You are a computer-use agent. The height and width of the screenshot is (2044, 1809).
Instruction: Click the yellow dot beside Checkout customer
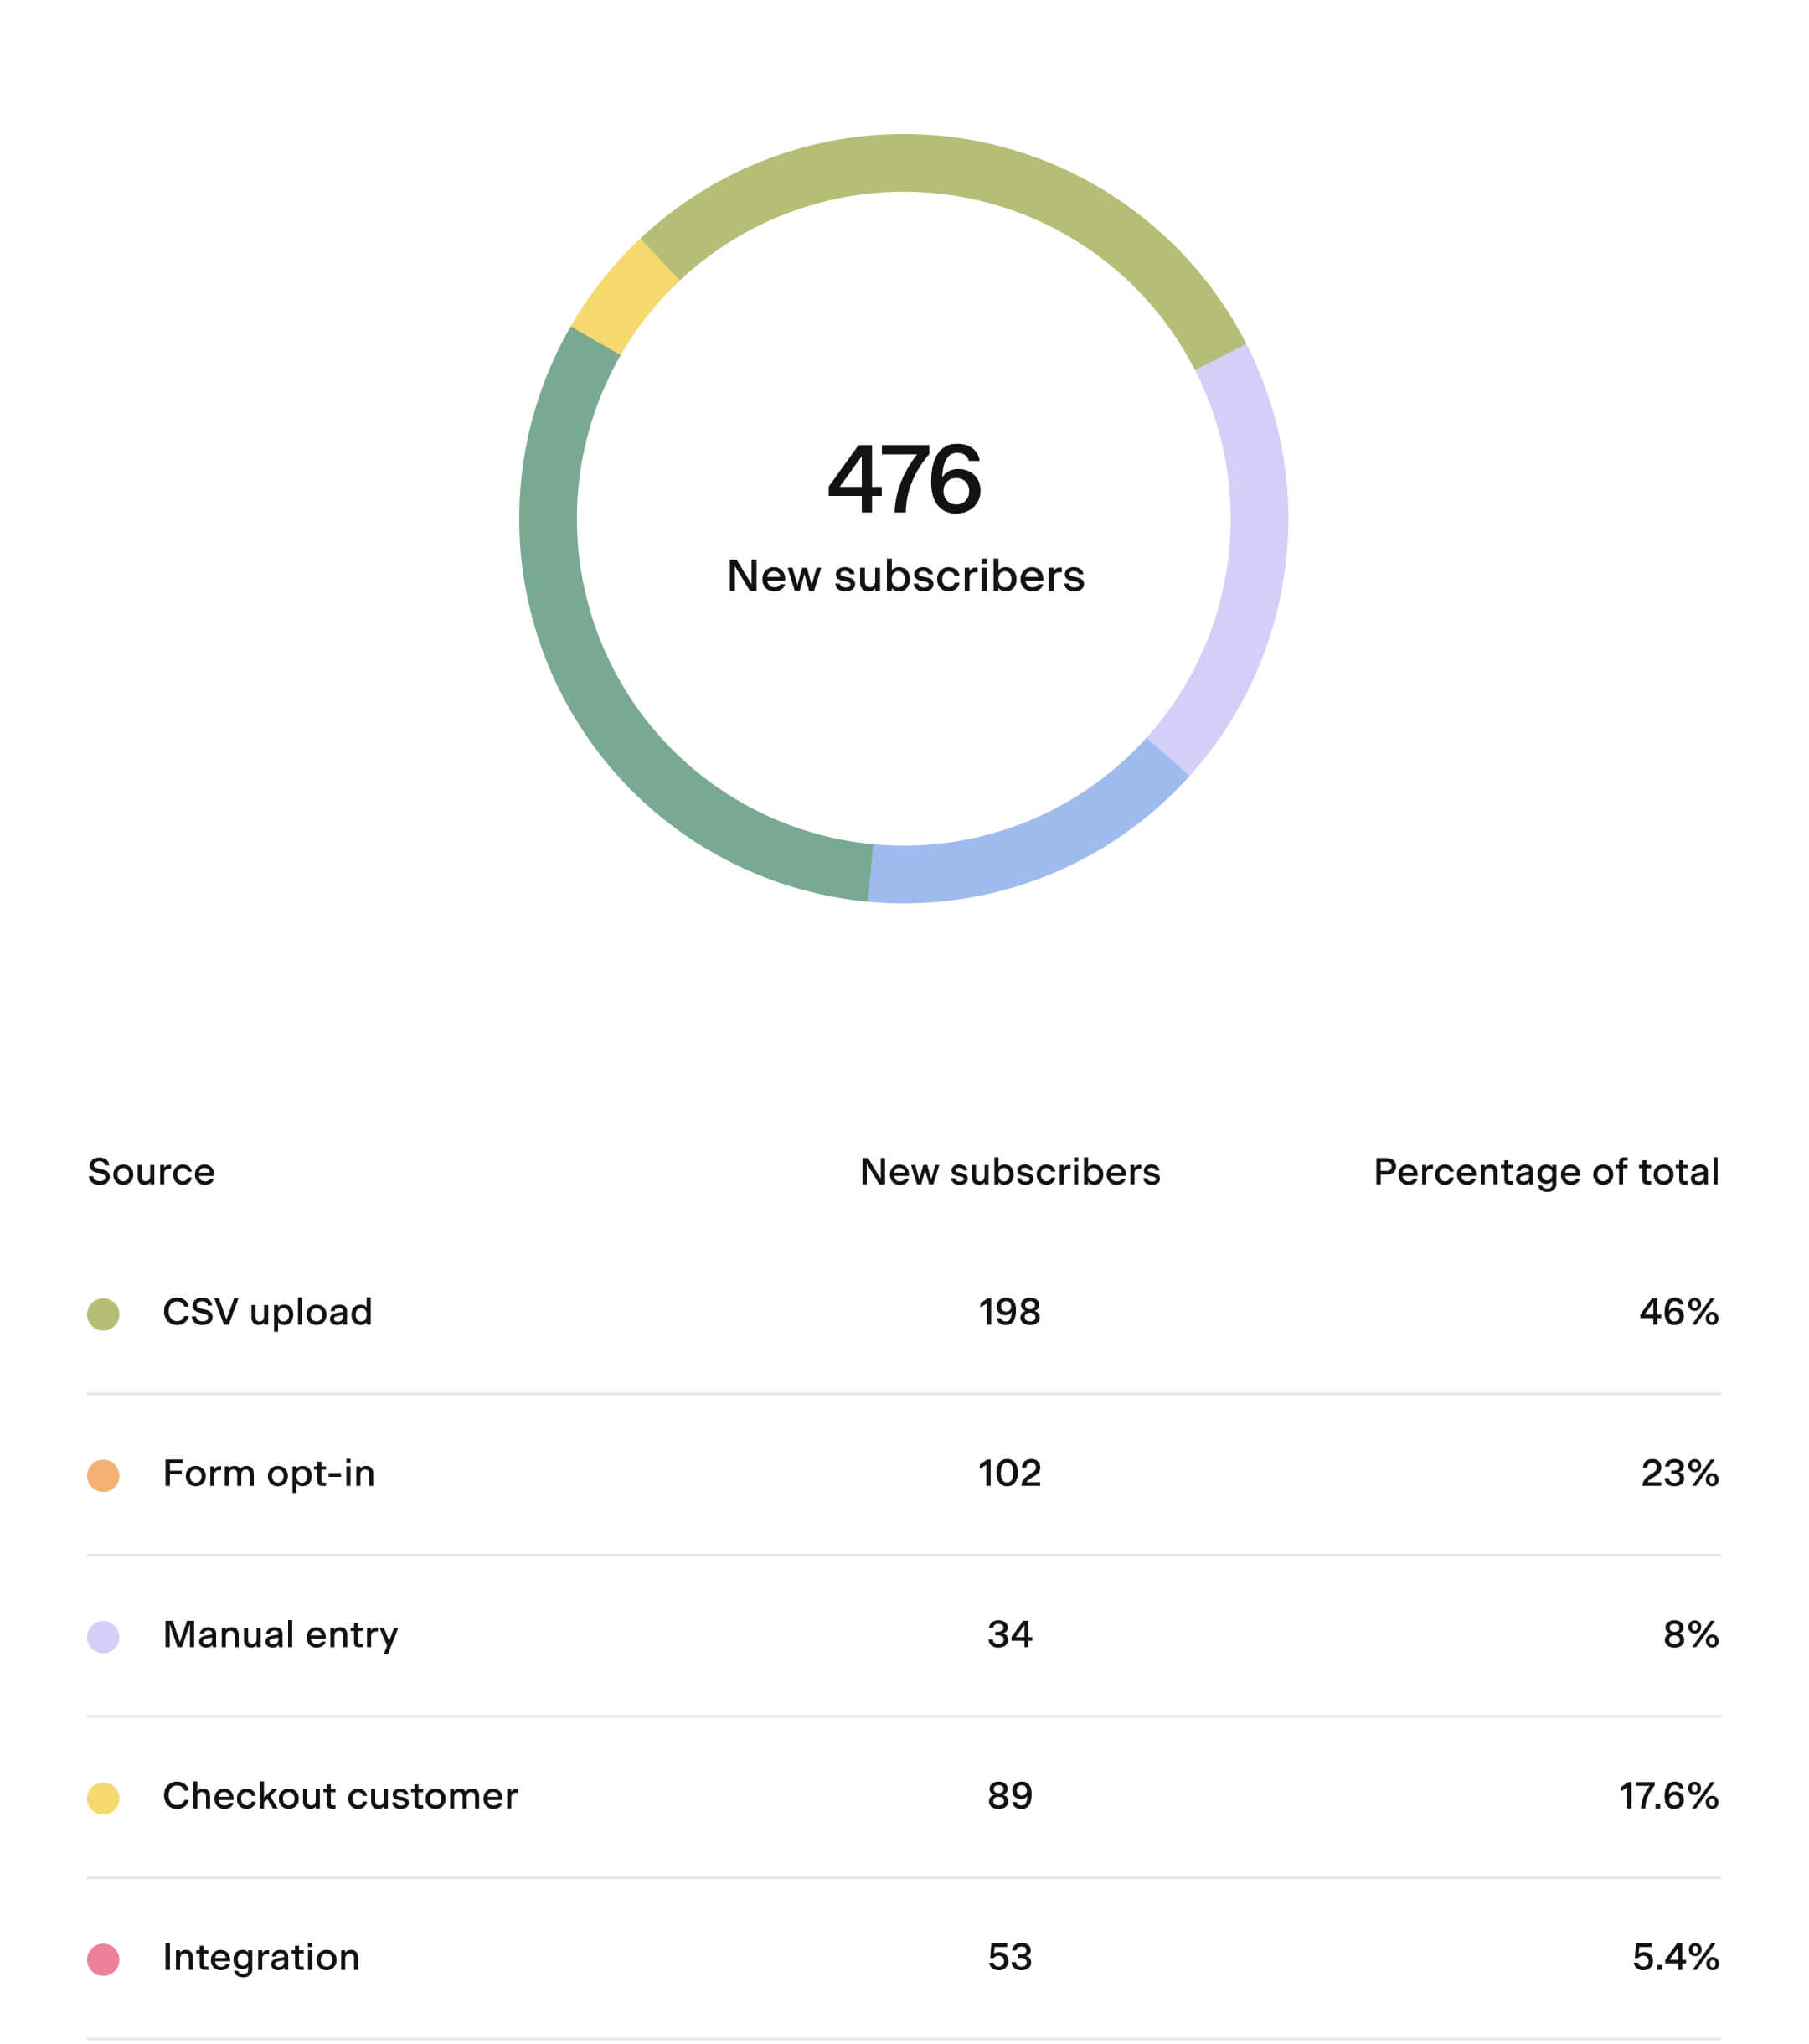coord(103,1798)
